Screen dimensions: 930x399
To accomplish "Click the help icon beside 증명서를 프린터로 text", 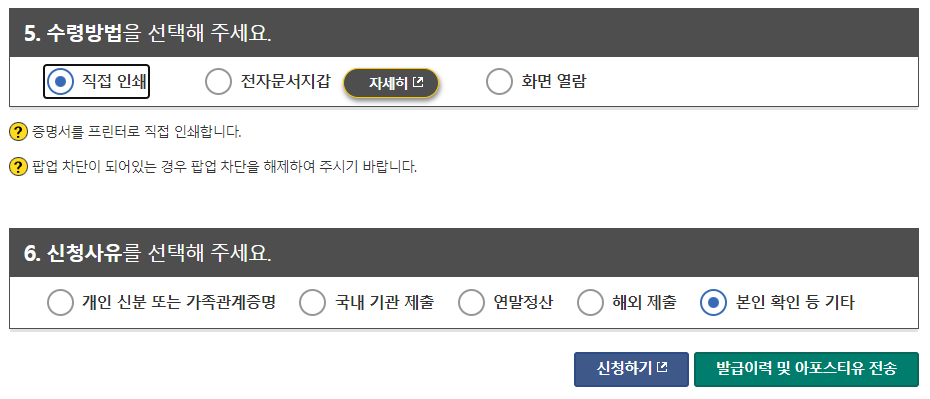I will tap(19, 132).
